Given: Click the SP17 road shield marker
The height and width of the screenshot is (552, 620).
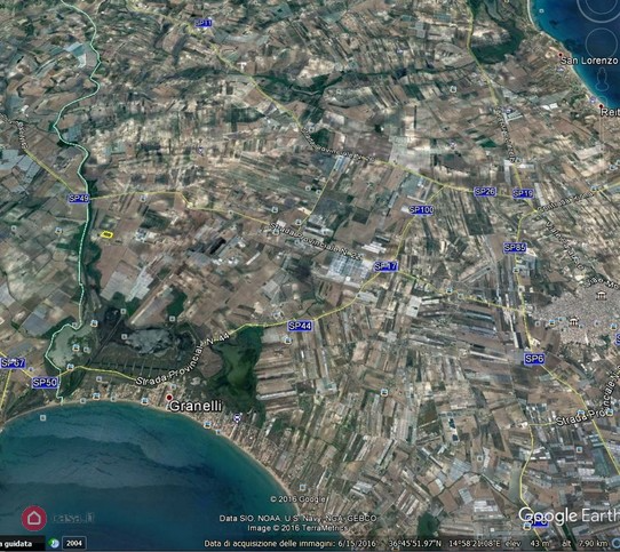Looking at the screenshot, I should 386,266.
